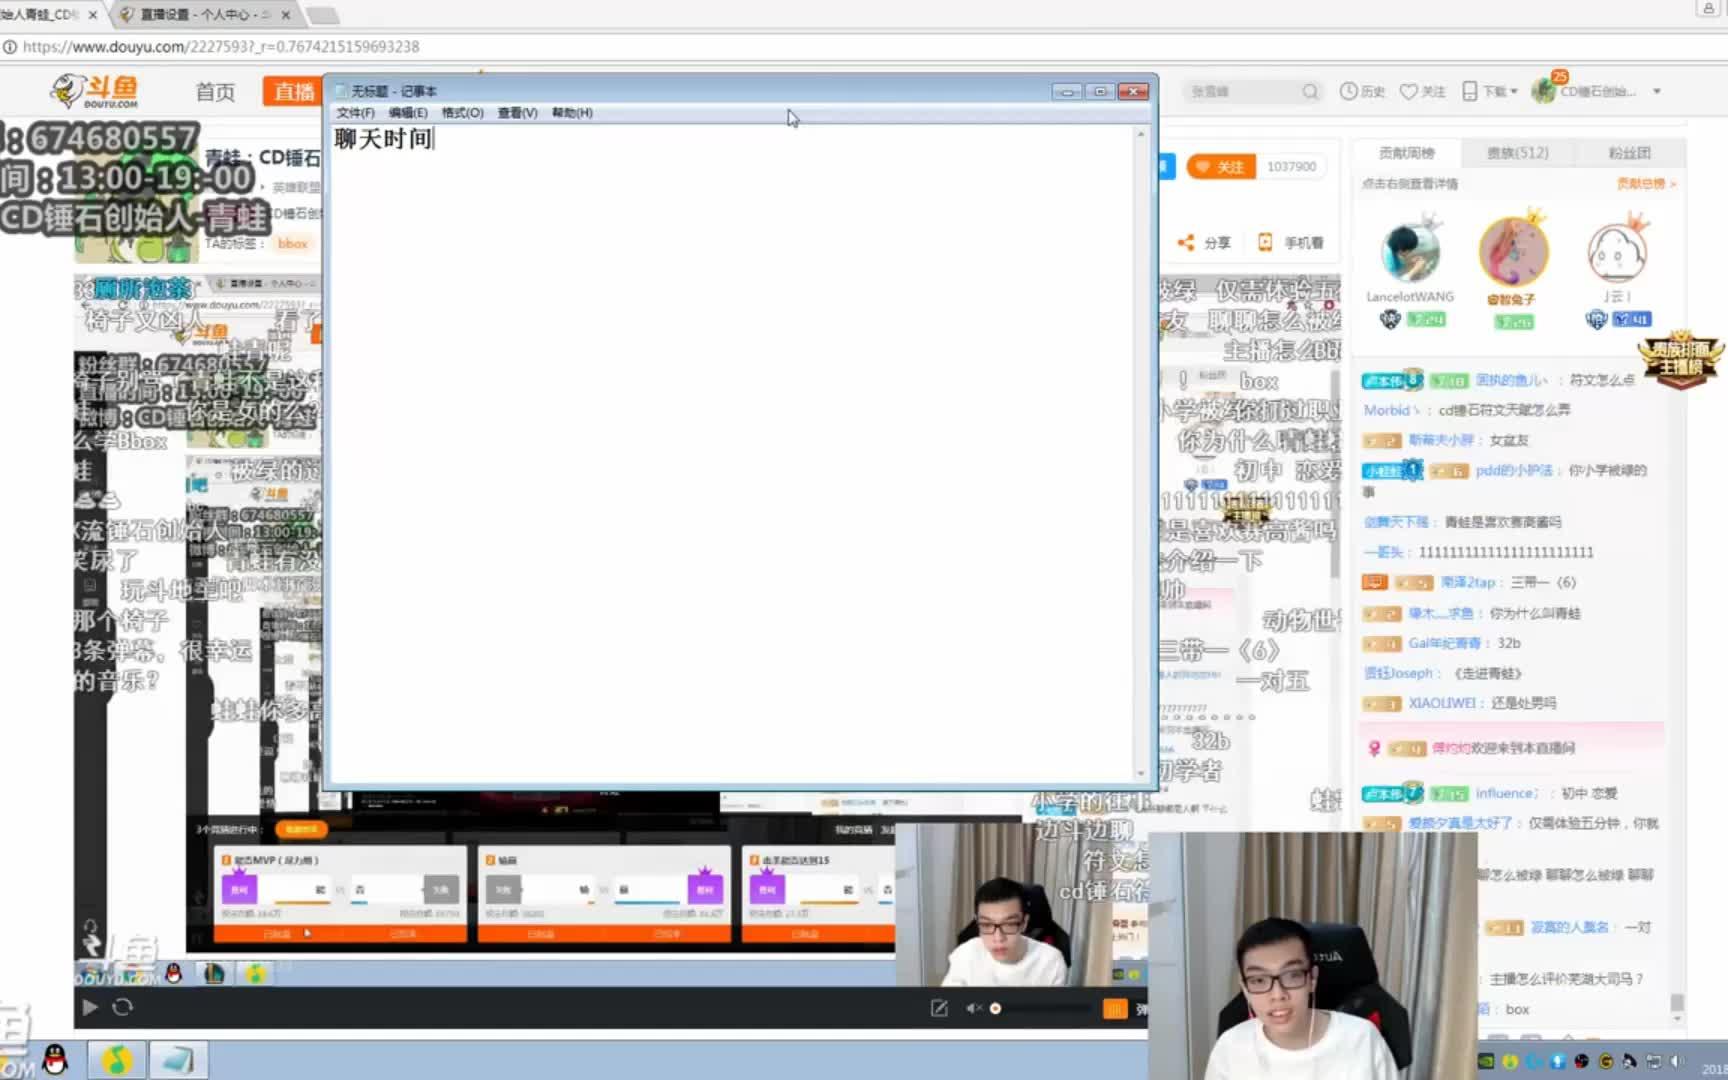Click the chat panel scrollbar
The width and height of the screenshot is (1728, 1080).
pyautogui.click(x=1677, y=1003)
